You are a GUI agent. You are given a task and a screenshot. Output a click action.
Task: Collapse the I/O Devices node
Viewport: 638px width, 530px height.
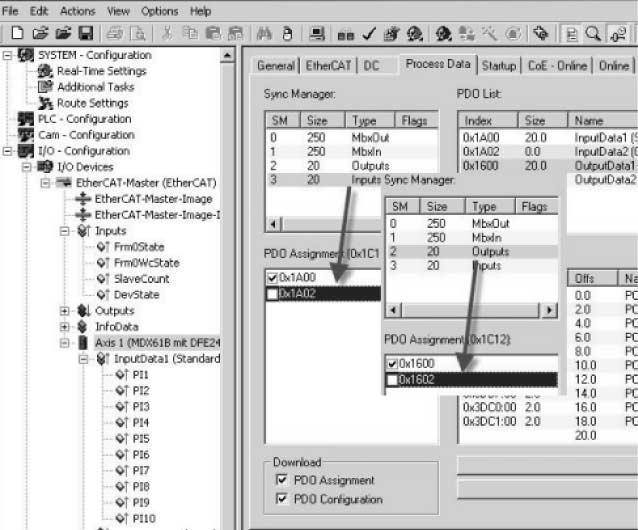tap(26, 167)
